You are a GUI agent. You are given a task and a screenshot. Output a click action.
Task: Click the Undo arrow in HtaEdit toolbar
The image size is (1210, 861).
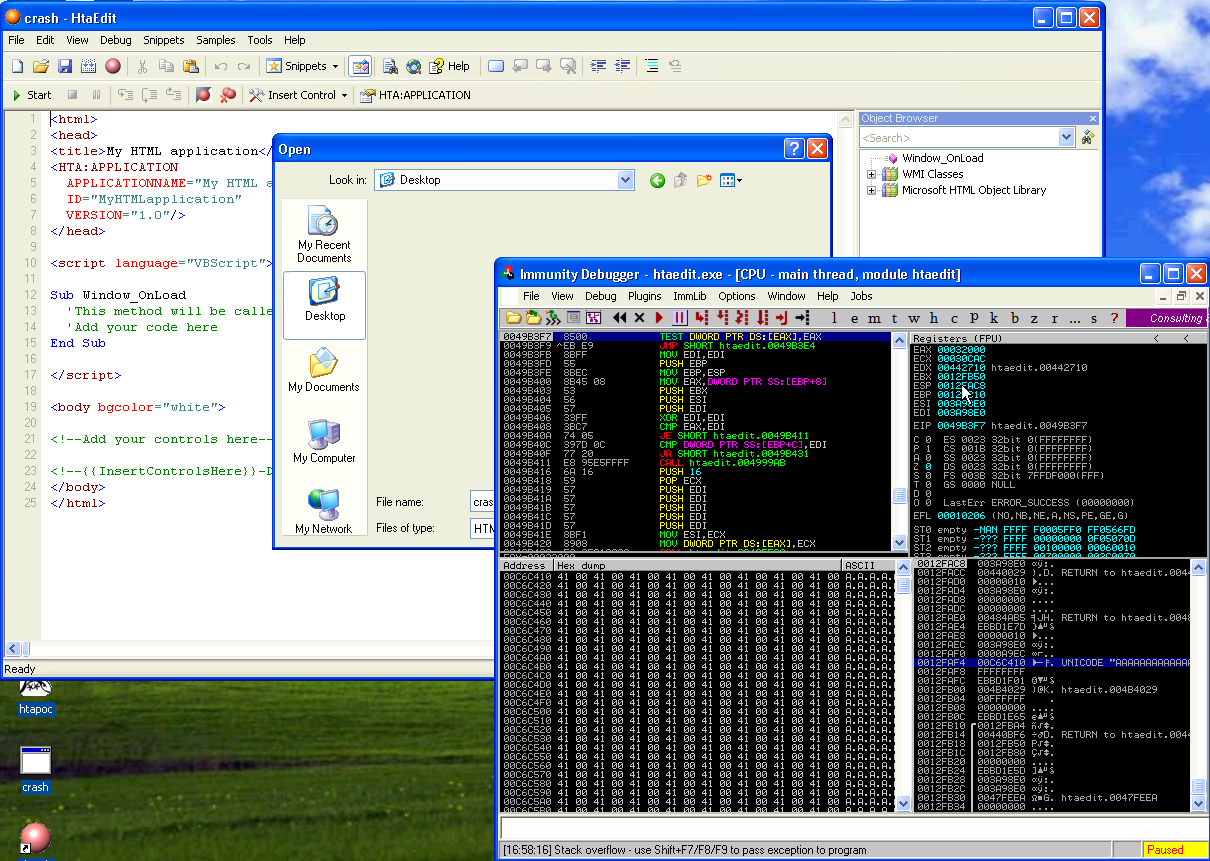(x=221, y=66)
